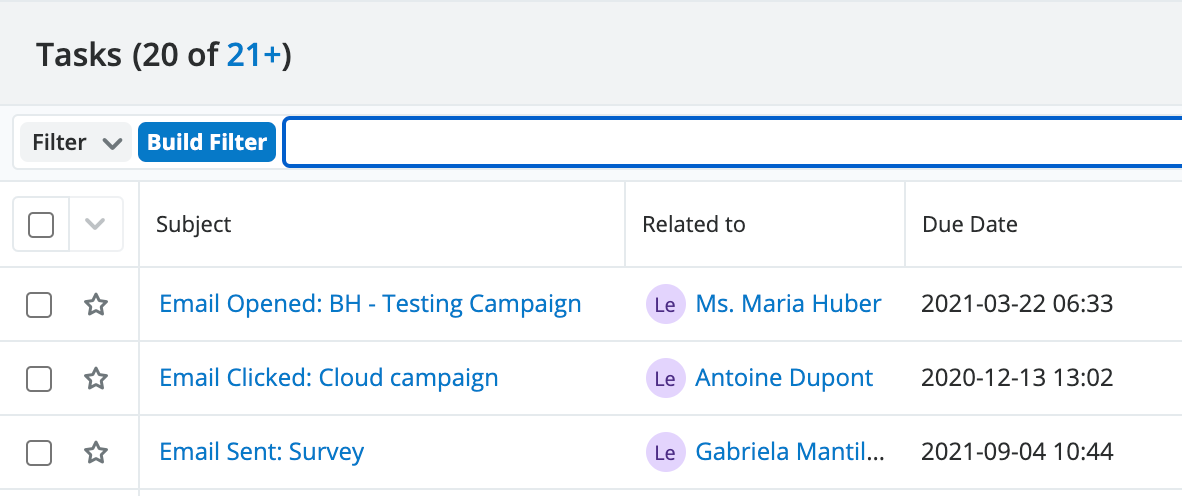
Task: Open the Antoine Dupont related record
Action: tap(784, 379)
